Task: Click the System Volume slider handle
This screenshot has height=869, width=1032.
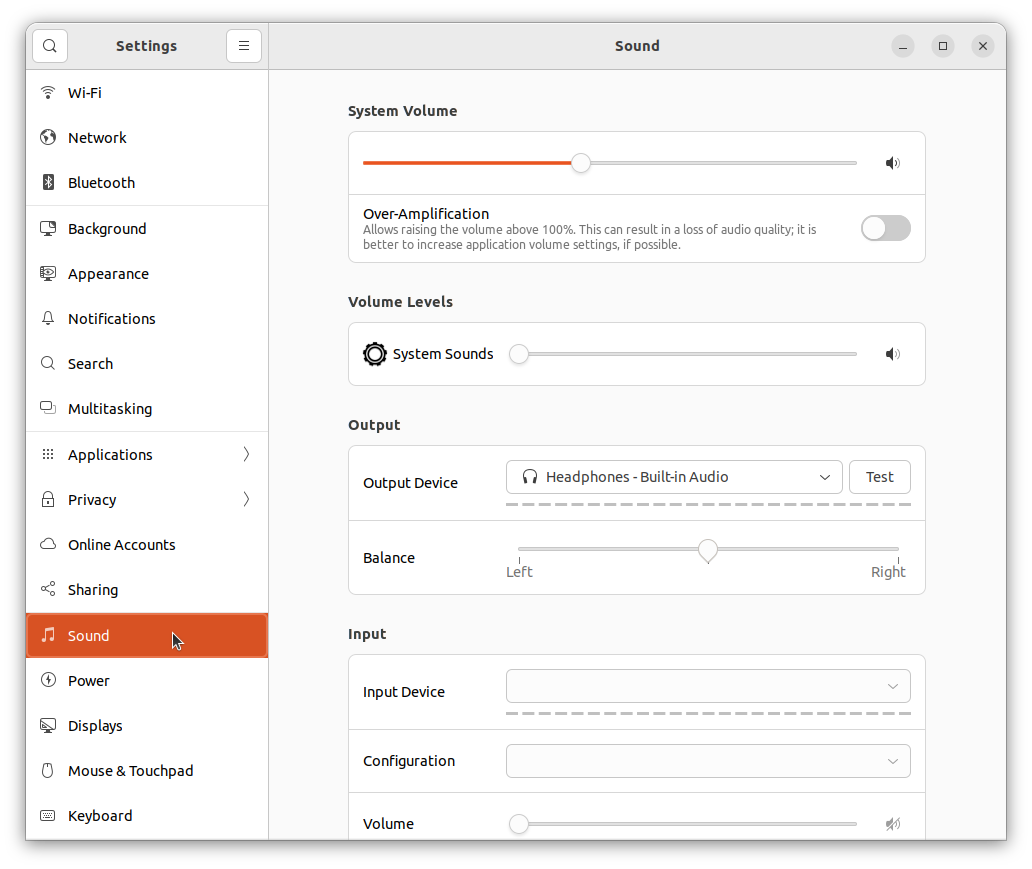Action: (x=580, y=163)
